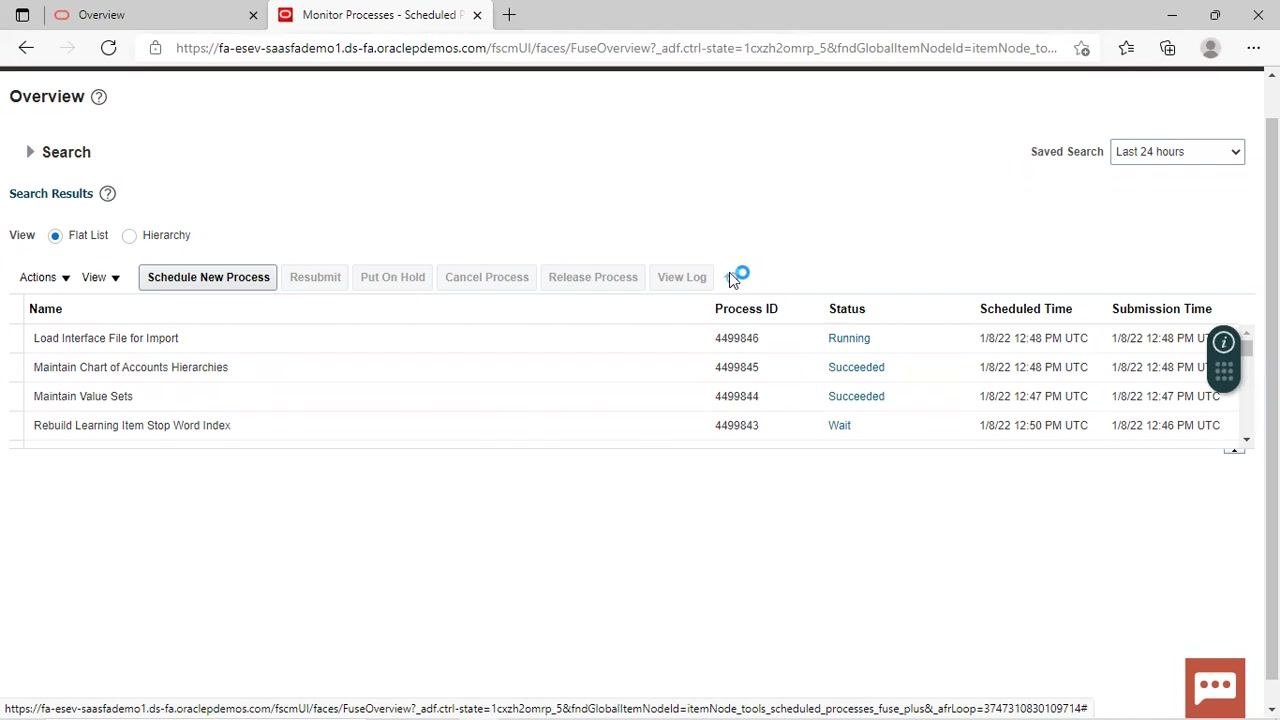
Task: Switch to the Monitor Processes browser tab
Action: coord(380,15)
